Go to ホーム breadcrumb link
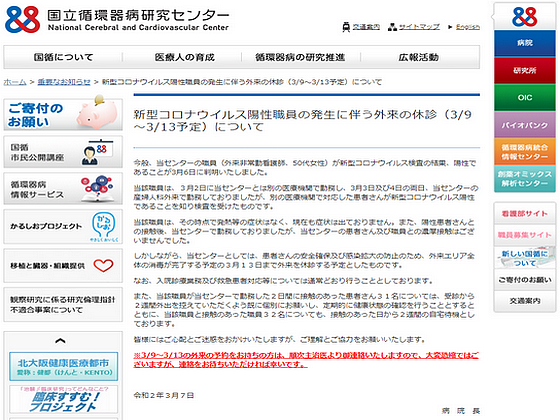 click(15, 82)
